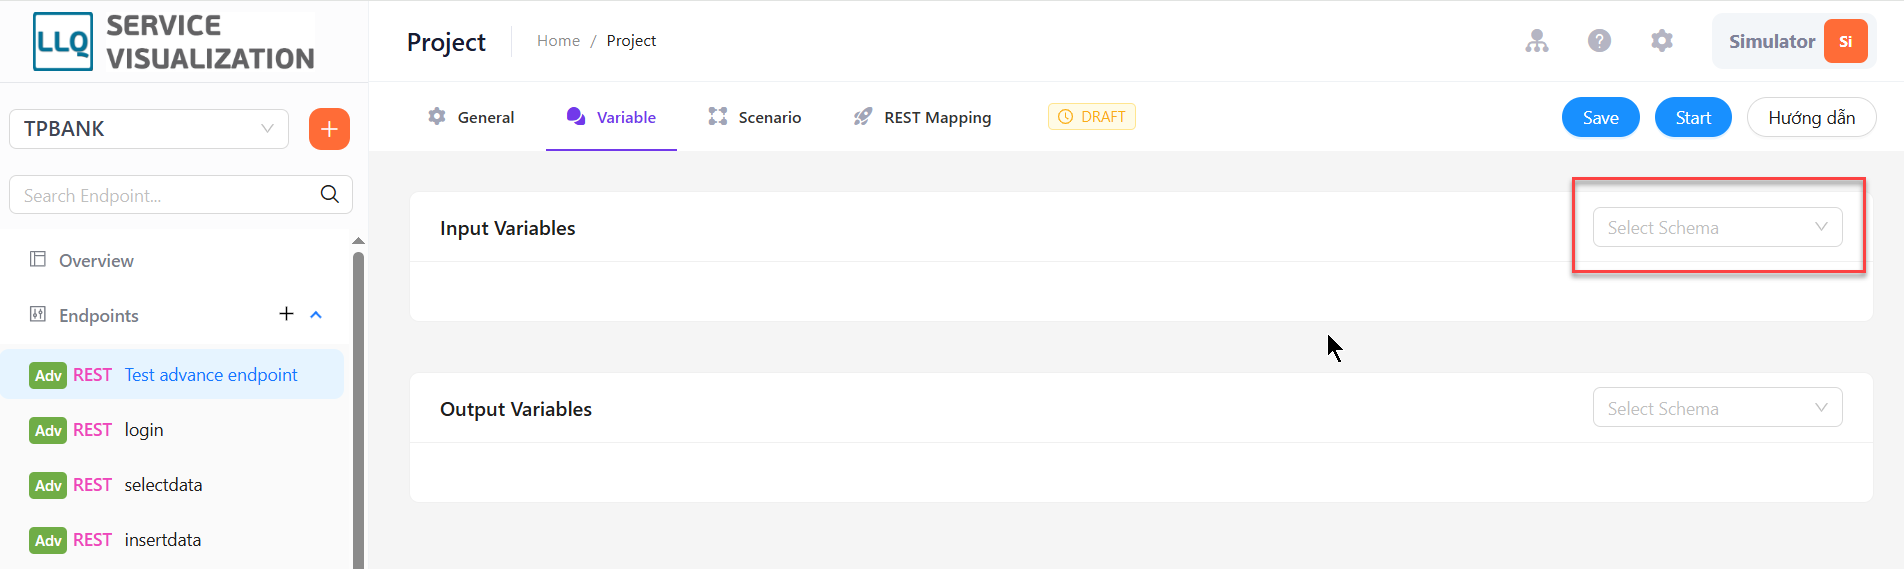The height and width of the screenshot is (569, 1904).
Task: Click the sidebar vertical scrollbar
Action: (x=358, y=410)
